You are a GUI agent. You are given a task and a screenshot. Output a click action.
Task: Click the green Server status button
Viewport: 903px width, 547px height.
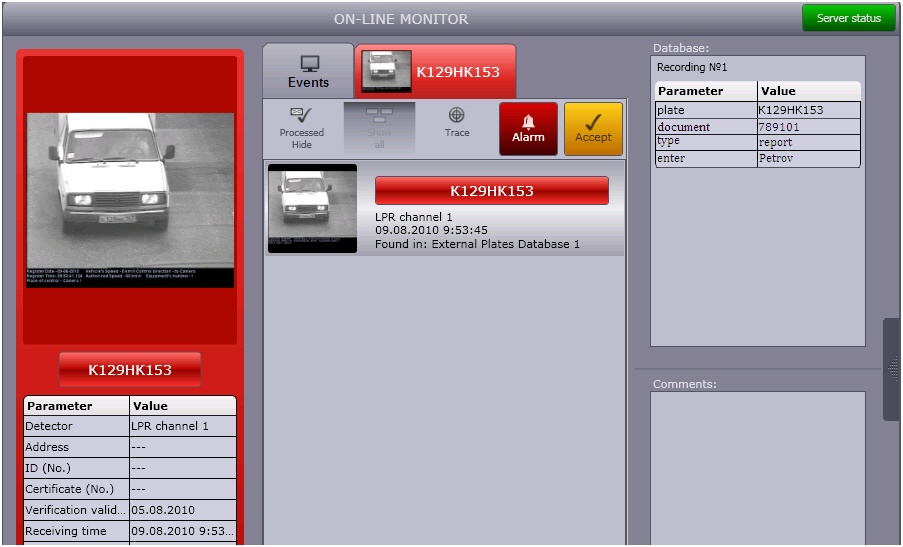point(848,18)
